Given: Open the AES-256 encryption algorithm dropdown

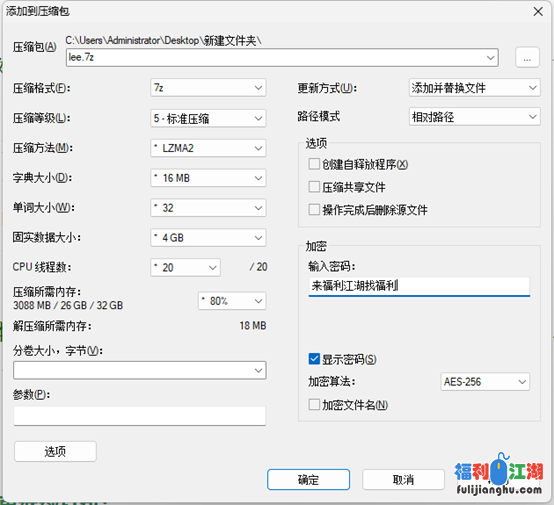Looking at the screenshot, I should click(x=485, y=382).
